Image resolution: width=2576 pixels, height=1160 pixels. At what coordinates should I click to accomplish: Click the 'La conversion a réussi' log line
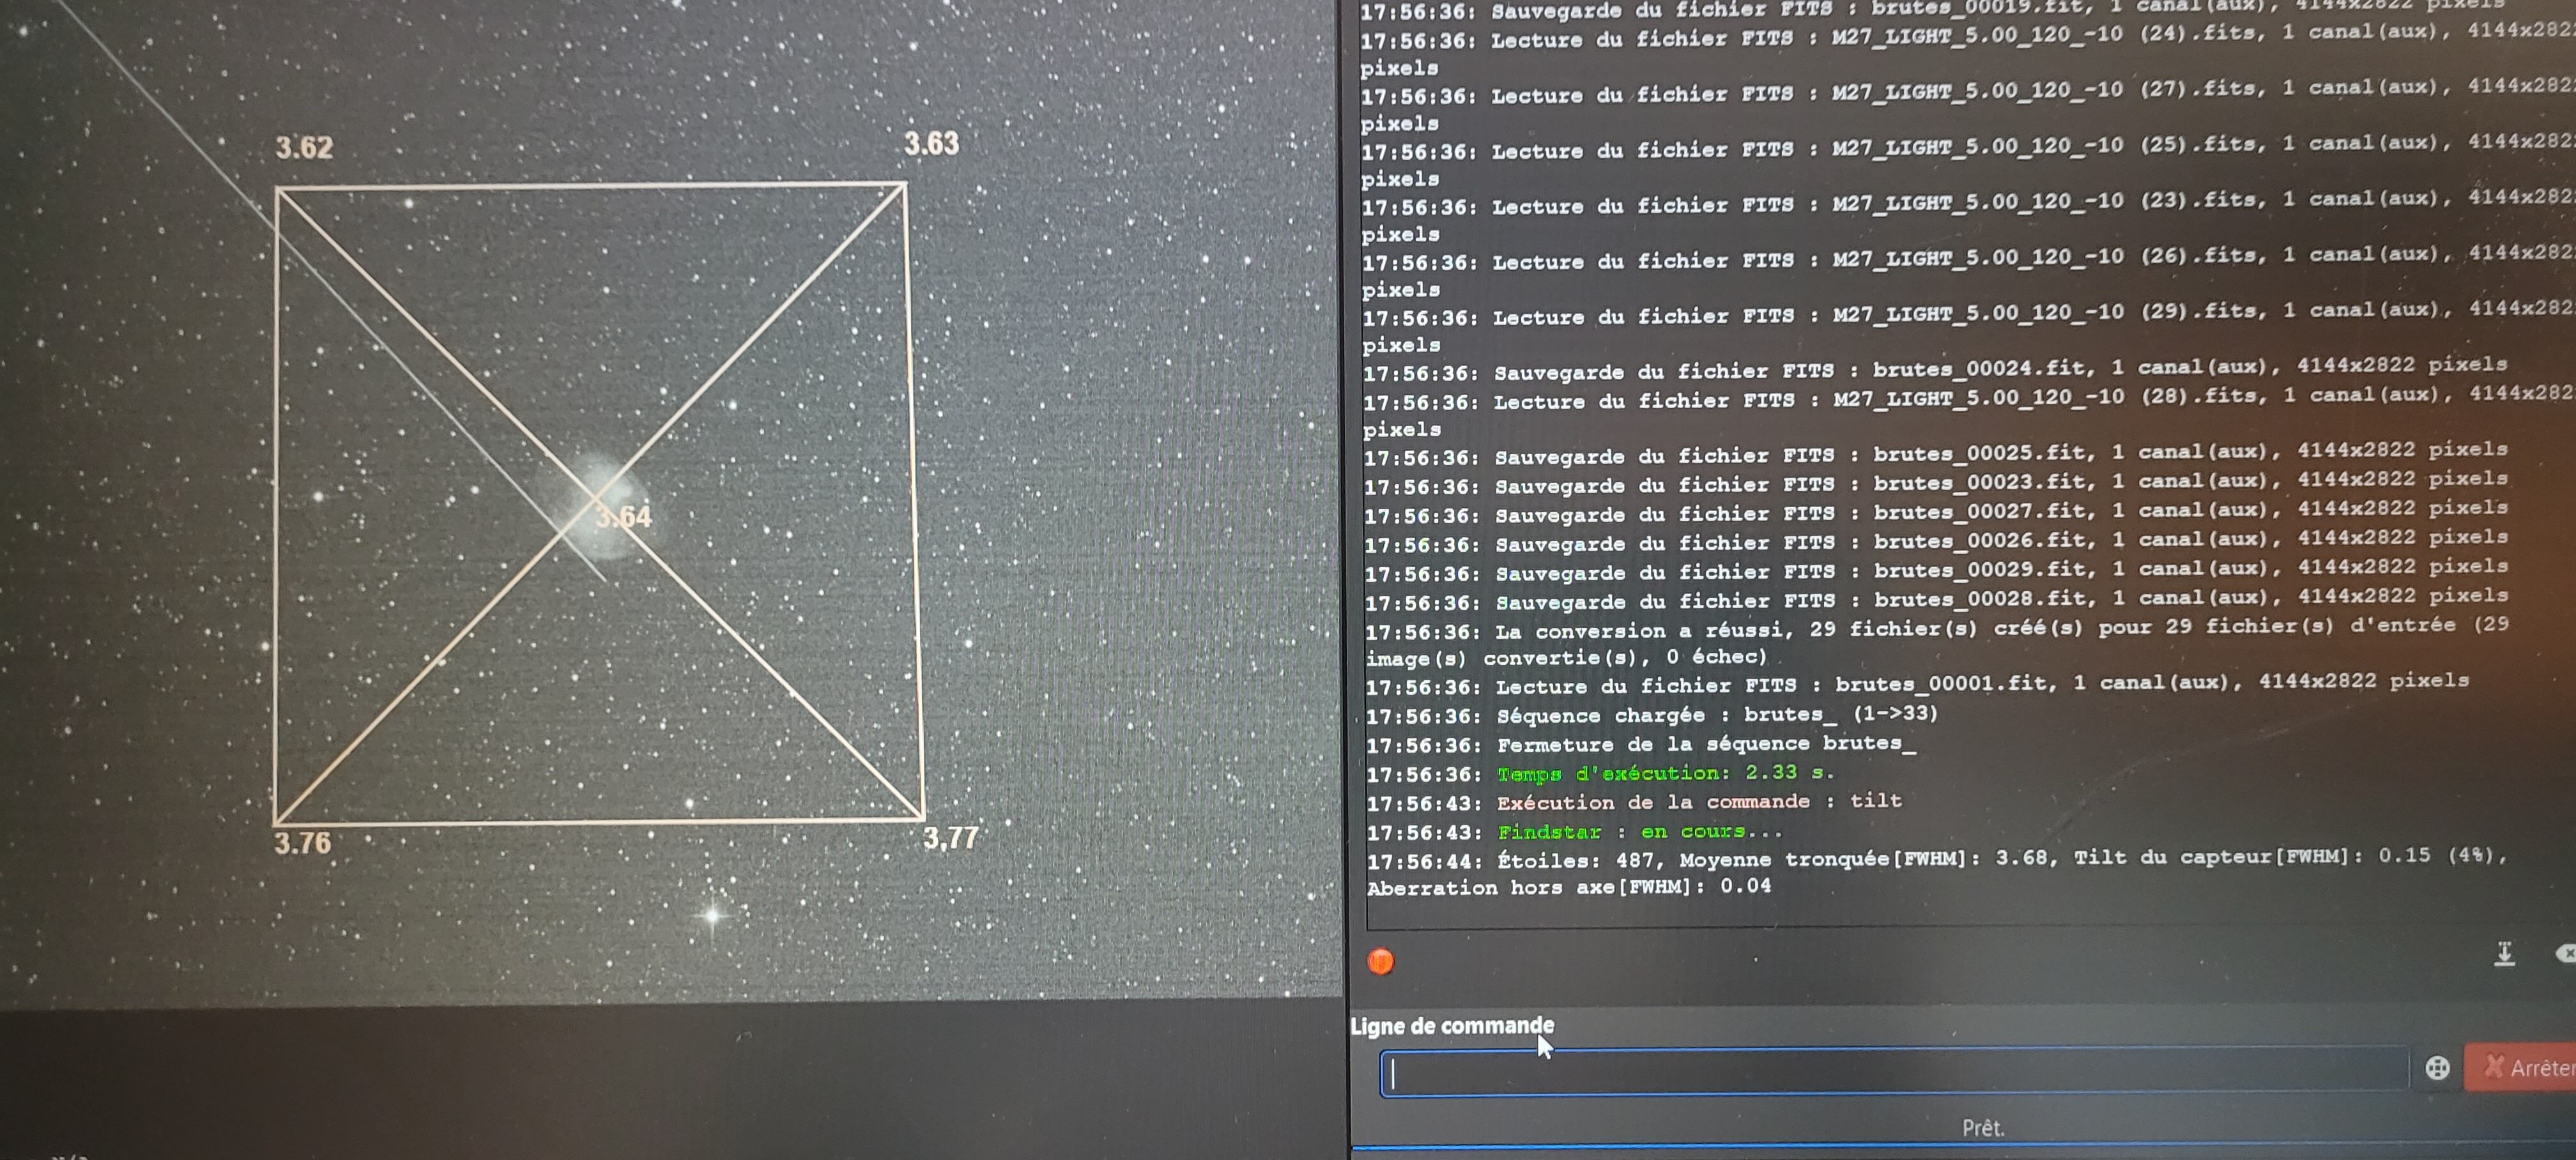coord(1930,629)
